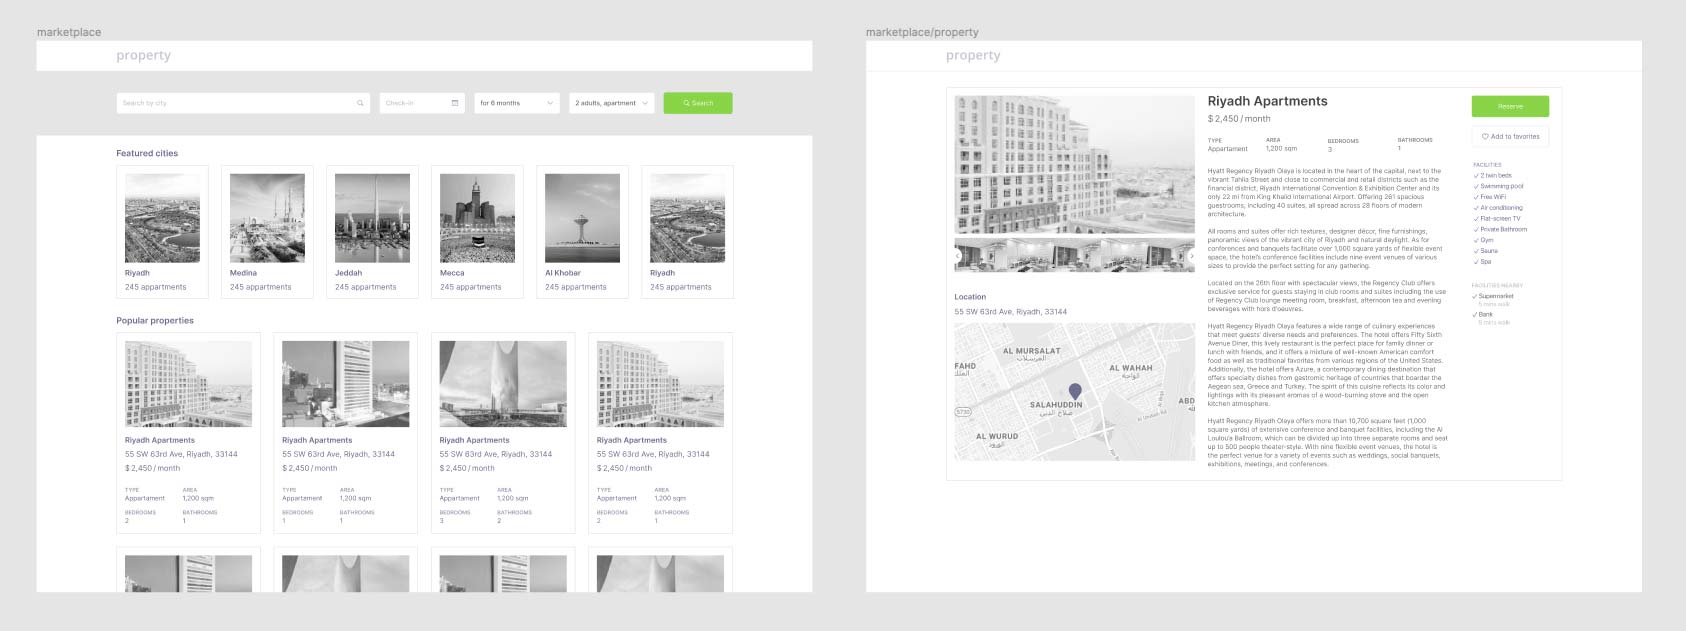The height and width of the screenshot is (631, 1686).
Task: Click the Add to favorites button
Action: (1510, 136)
